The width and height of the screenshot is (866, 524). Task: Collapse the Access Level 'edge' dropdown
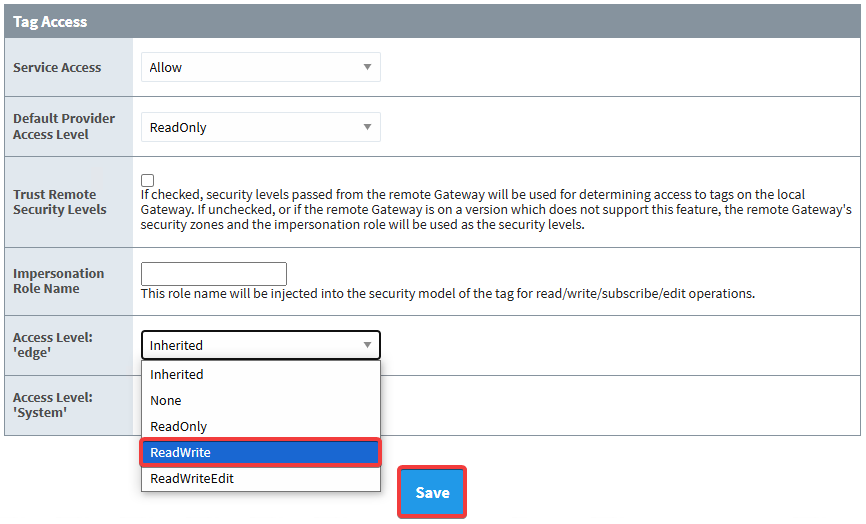click(x=261, y=345)
